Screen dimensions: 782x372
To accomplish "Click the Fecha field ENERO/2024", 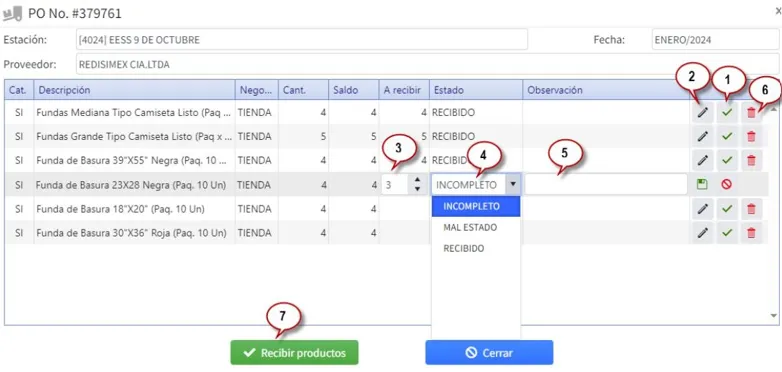I will (716, 39).
